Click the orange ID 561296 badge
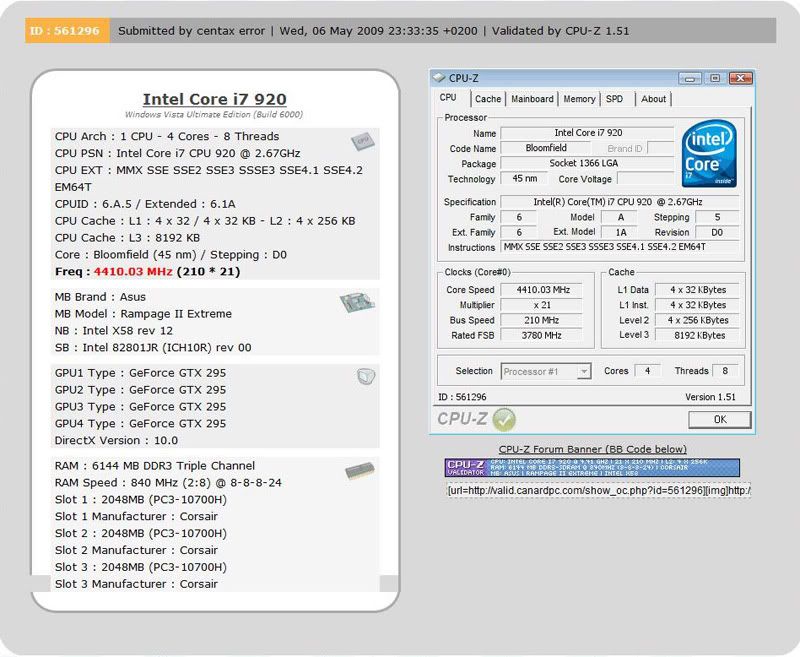800x657 pixels. [64, 30]
